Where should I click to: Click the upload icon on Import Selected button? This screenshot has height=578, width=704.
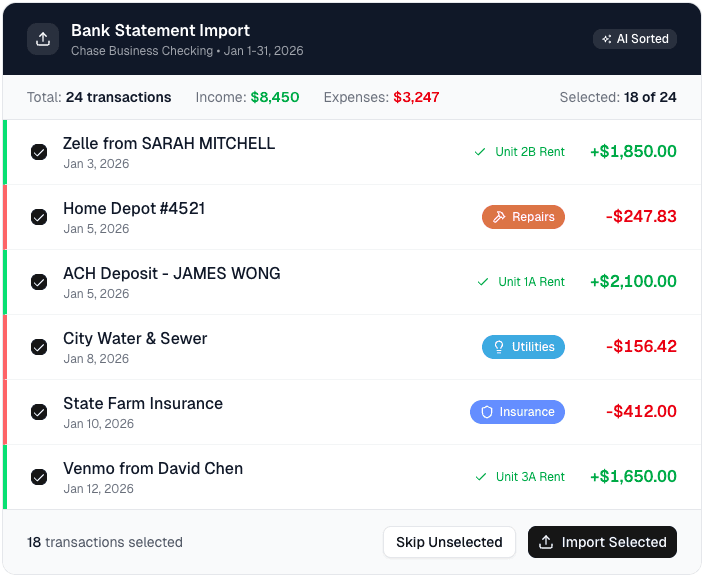[546, 542]
